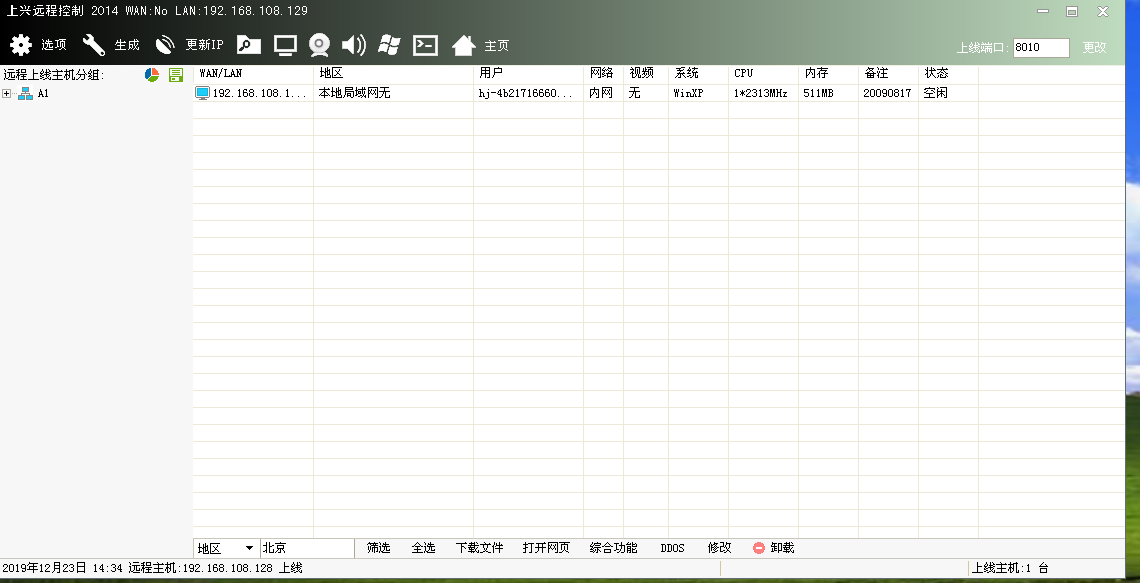Click the pie chart icon beside group label
The height and width of the screenshot is (583, 1140).
152,74
